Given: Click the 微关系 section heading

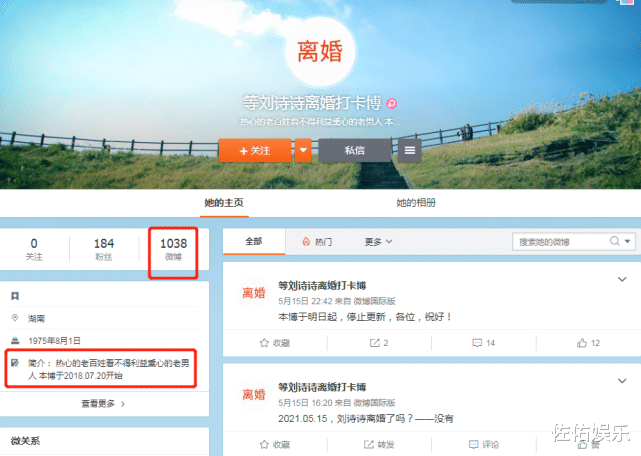Looking at the screenshot, I should (25, 441).
